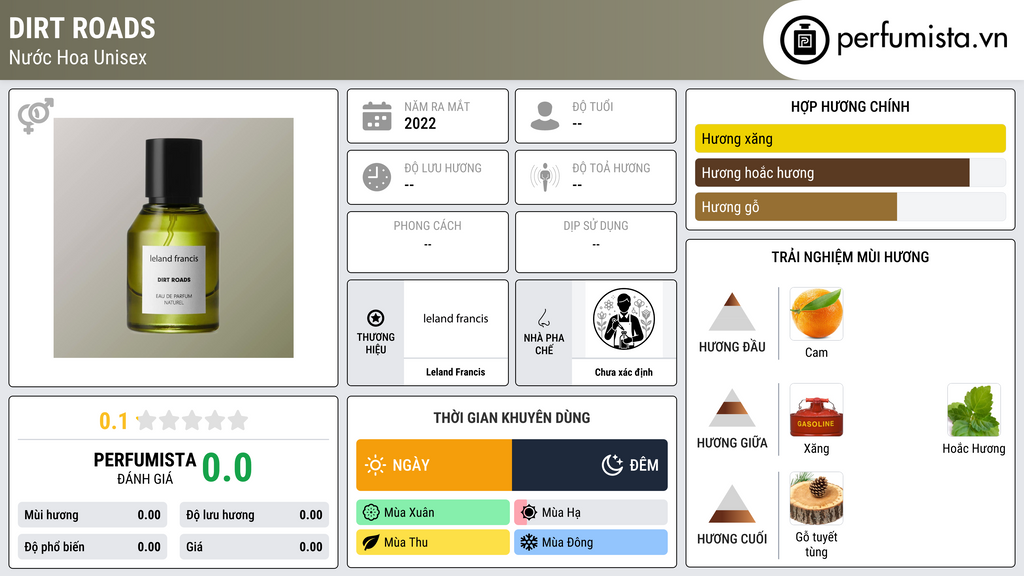The image size is (1024, 576).
Task: Open the Xăng gasoline note thumbnail
Action: click(x=816, y=410)
